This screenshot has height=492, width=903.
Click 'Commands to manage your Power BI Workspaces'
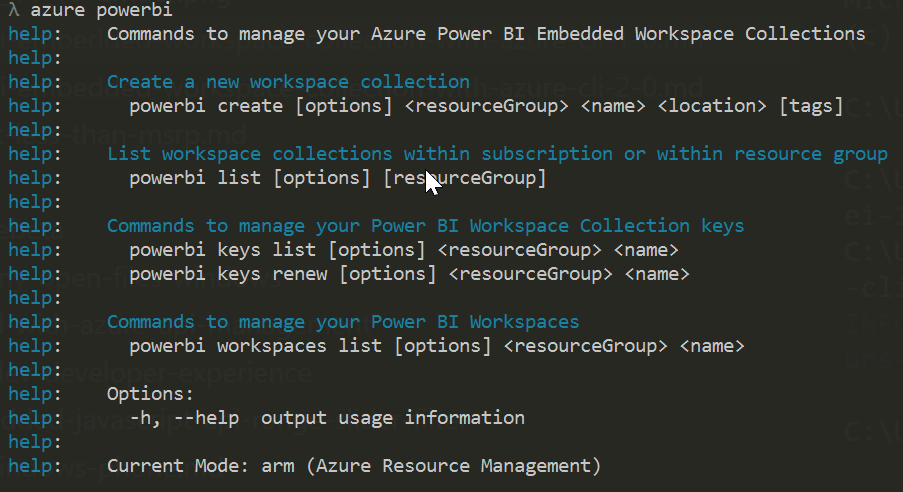point(343,322)
